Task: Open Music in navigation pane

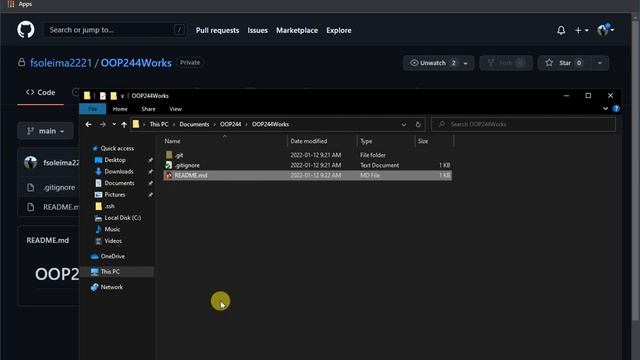Action: click(x=112, y=229)
